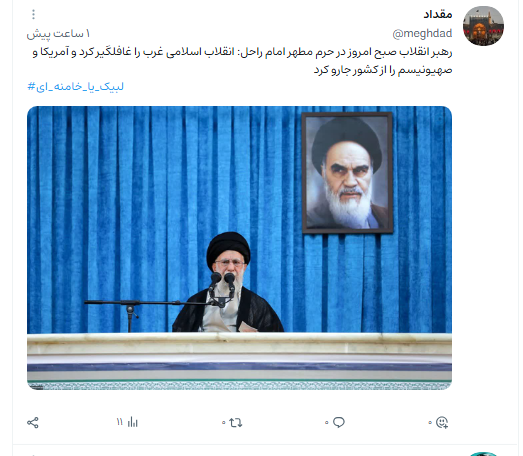Open the view statistics bar chart icon
The image size is (523, 456).
pyautogui.click(x=132, y=422)
